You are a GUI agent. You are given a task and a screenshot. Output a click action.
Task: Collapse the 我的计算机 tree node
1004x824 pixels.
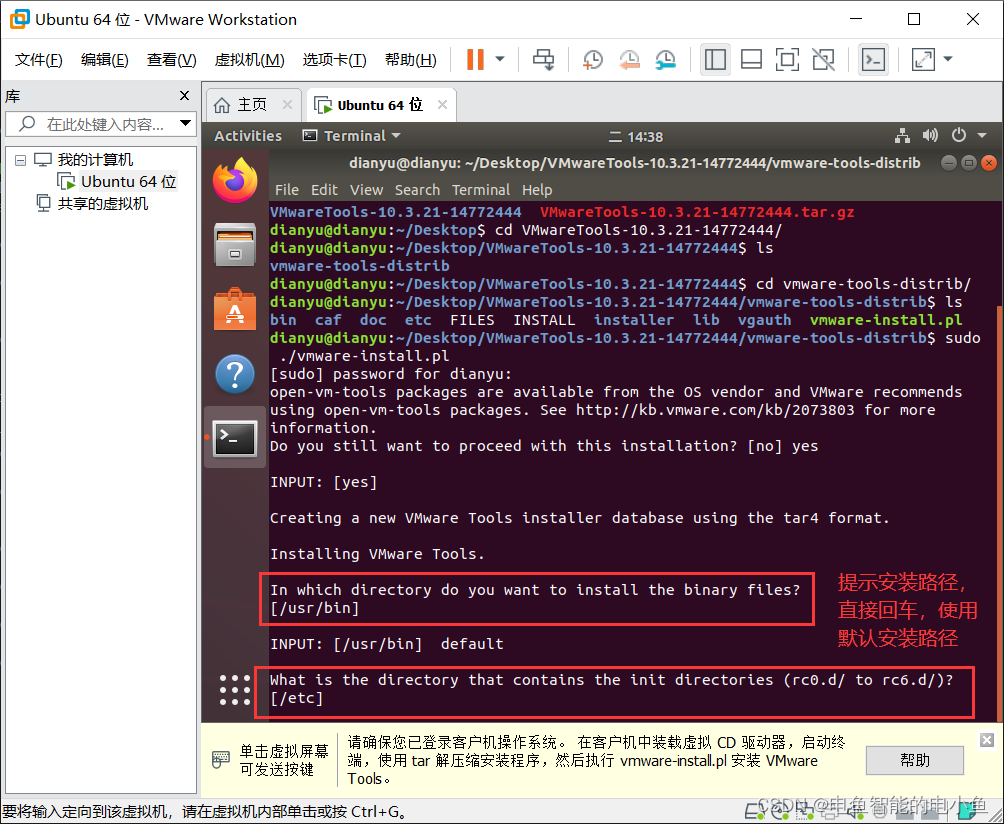[20, 160]
